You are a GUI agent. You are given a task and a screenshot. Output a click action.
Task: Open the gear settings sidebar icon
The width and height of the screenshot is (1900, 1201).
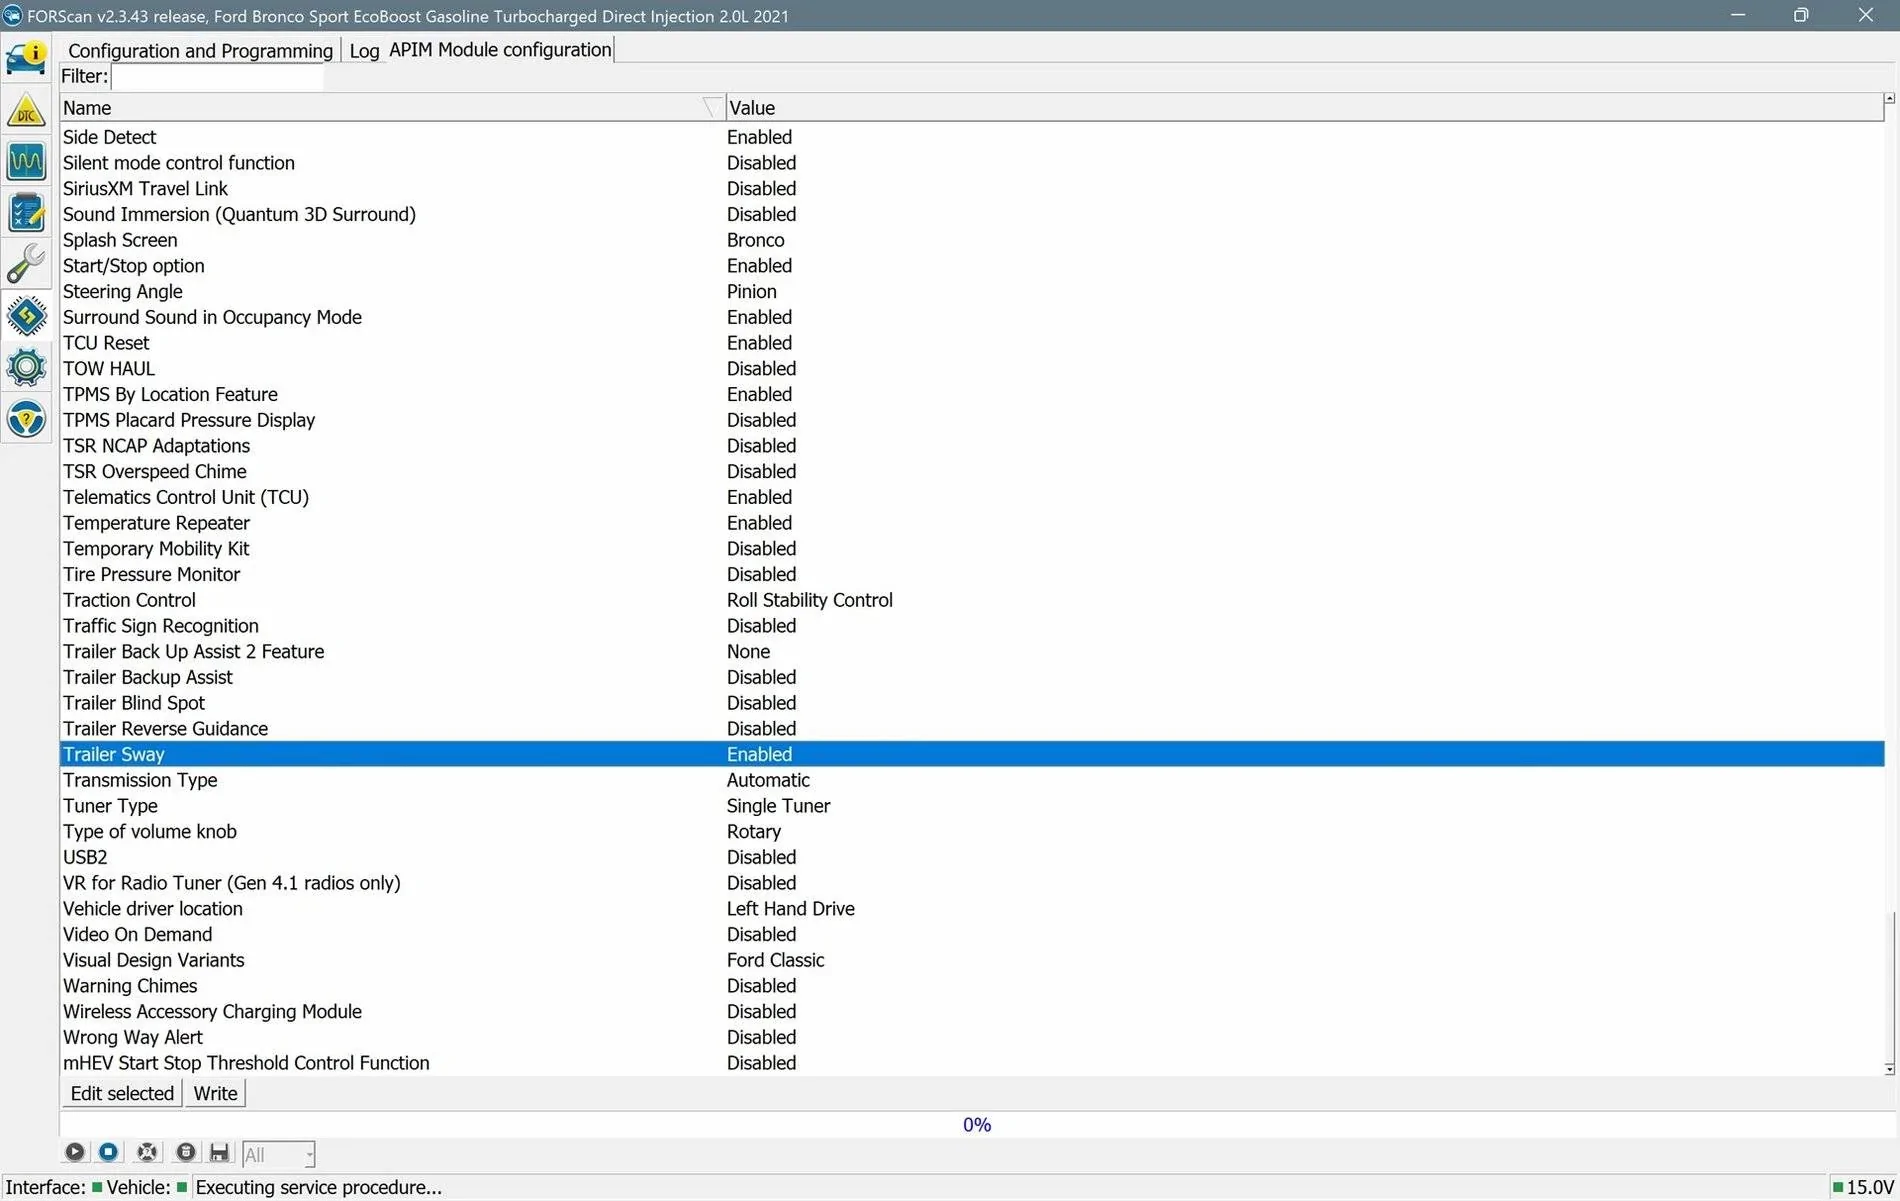pos(26,367)
